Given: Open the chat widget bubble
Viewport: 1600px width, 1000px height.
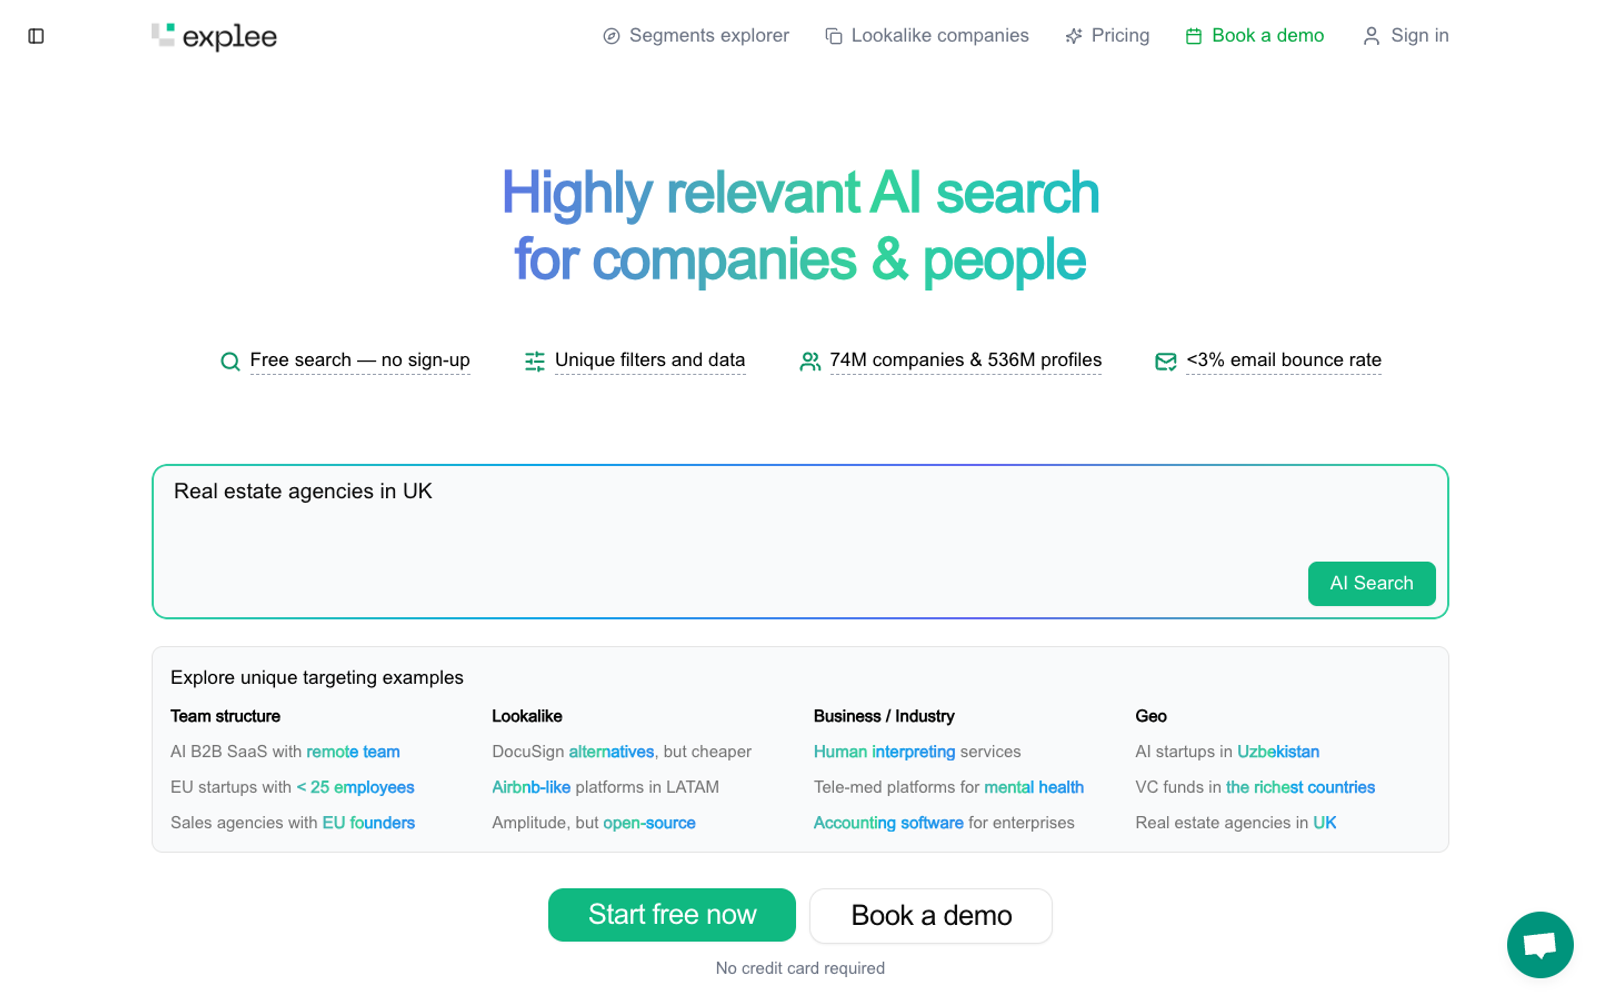Looking at the screenshot, I should point(1539,944).
